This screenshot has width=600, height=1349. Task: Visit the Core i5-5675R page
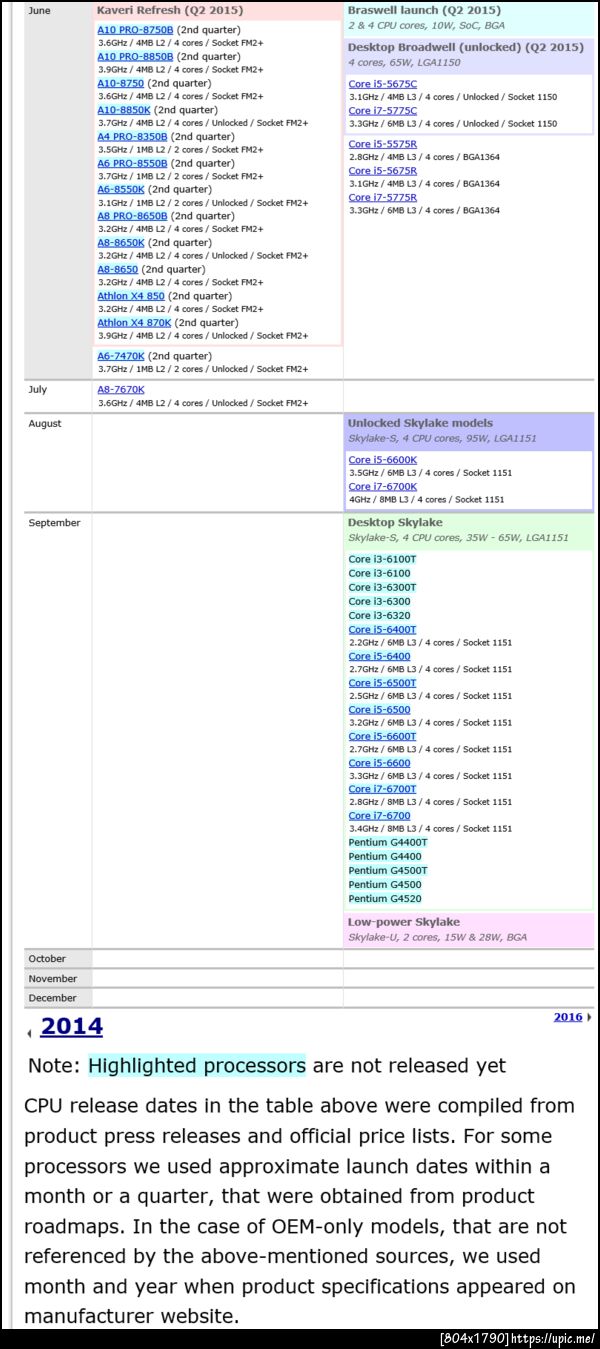(x=383, y=171)
